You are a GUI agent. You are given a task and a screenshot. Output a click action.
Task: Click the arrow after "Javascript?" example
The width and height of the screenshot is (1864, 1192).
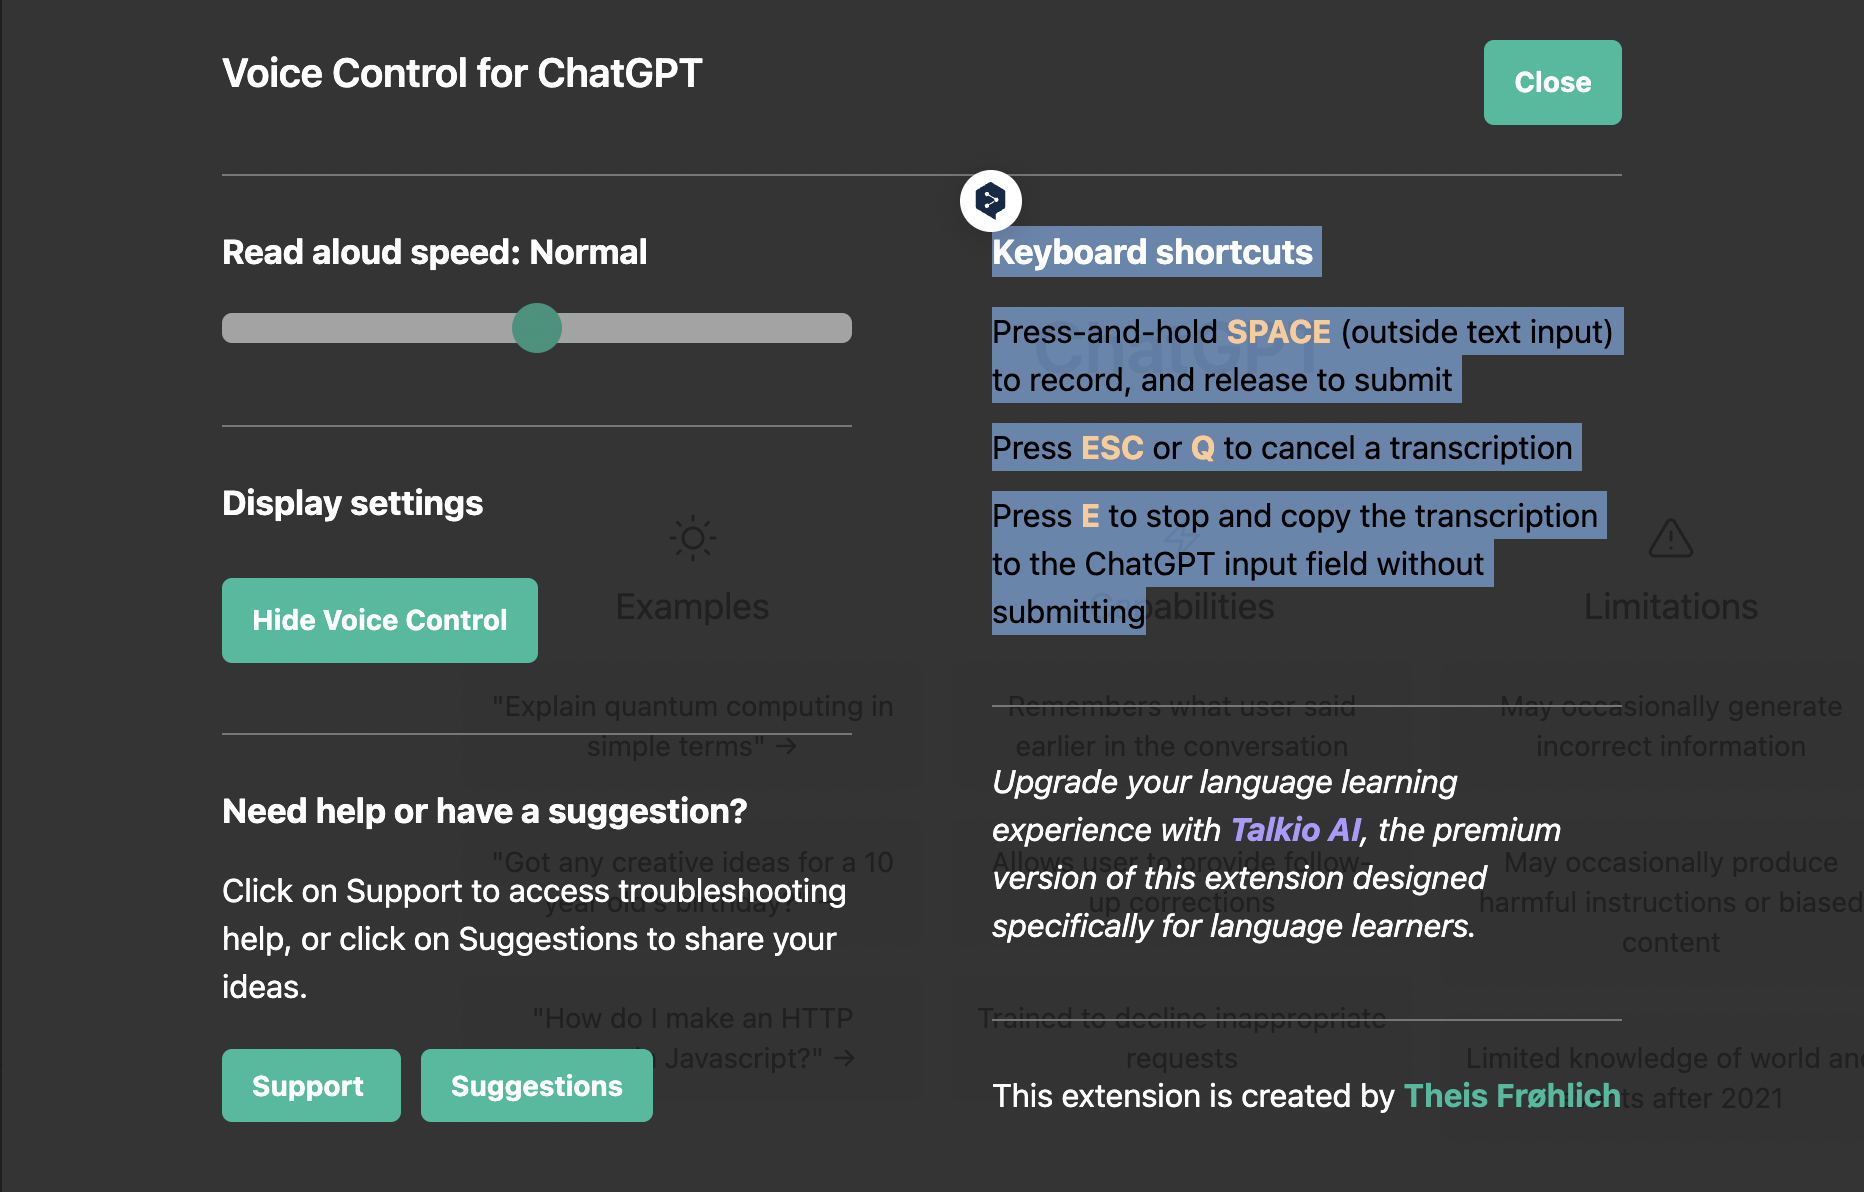[x=845, y=1058]
